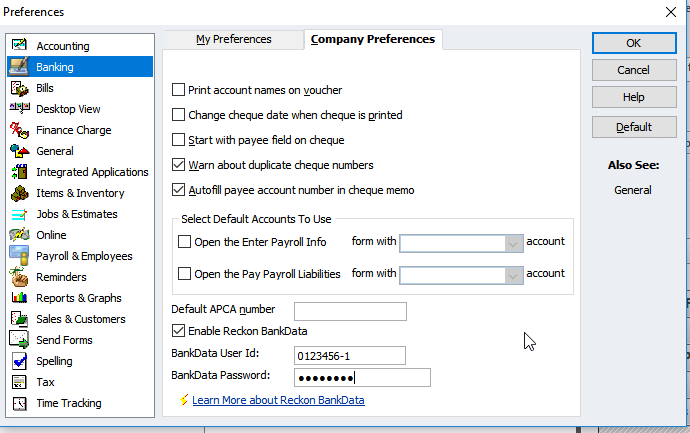This screenshot has height=433, width=690.
Task: Disable Enable Reckon BankData checkbox
Action: point(178,331)
